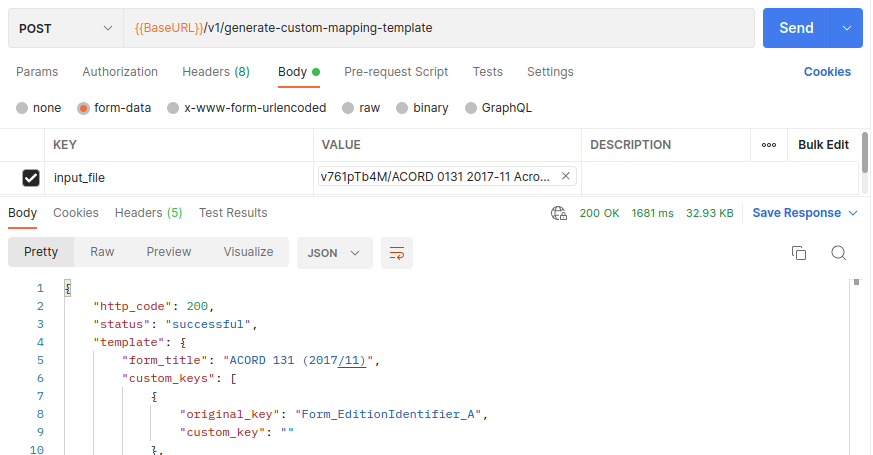Expand the Save Response chevron
The height and width of the screenshot is (455, 873).
(853, 213)
